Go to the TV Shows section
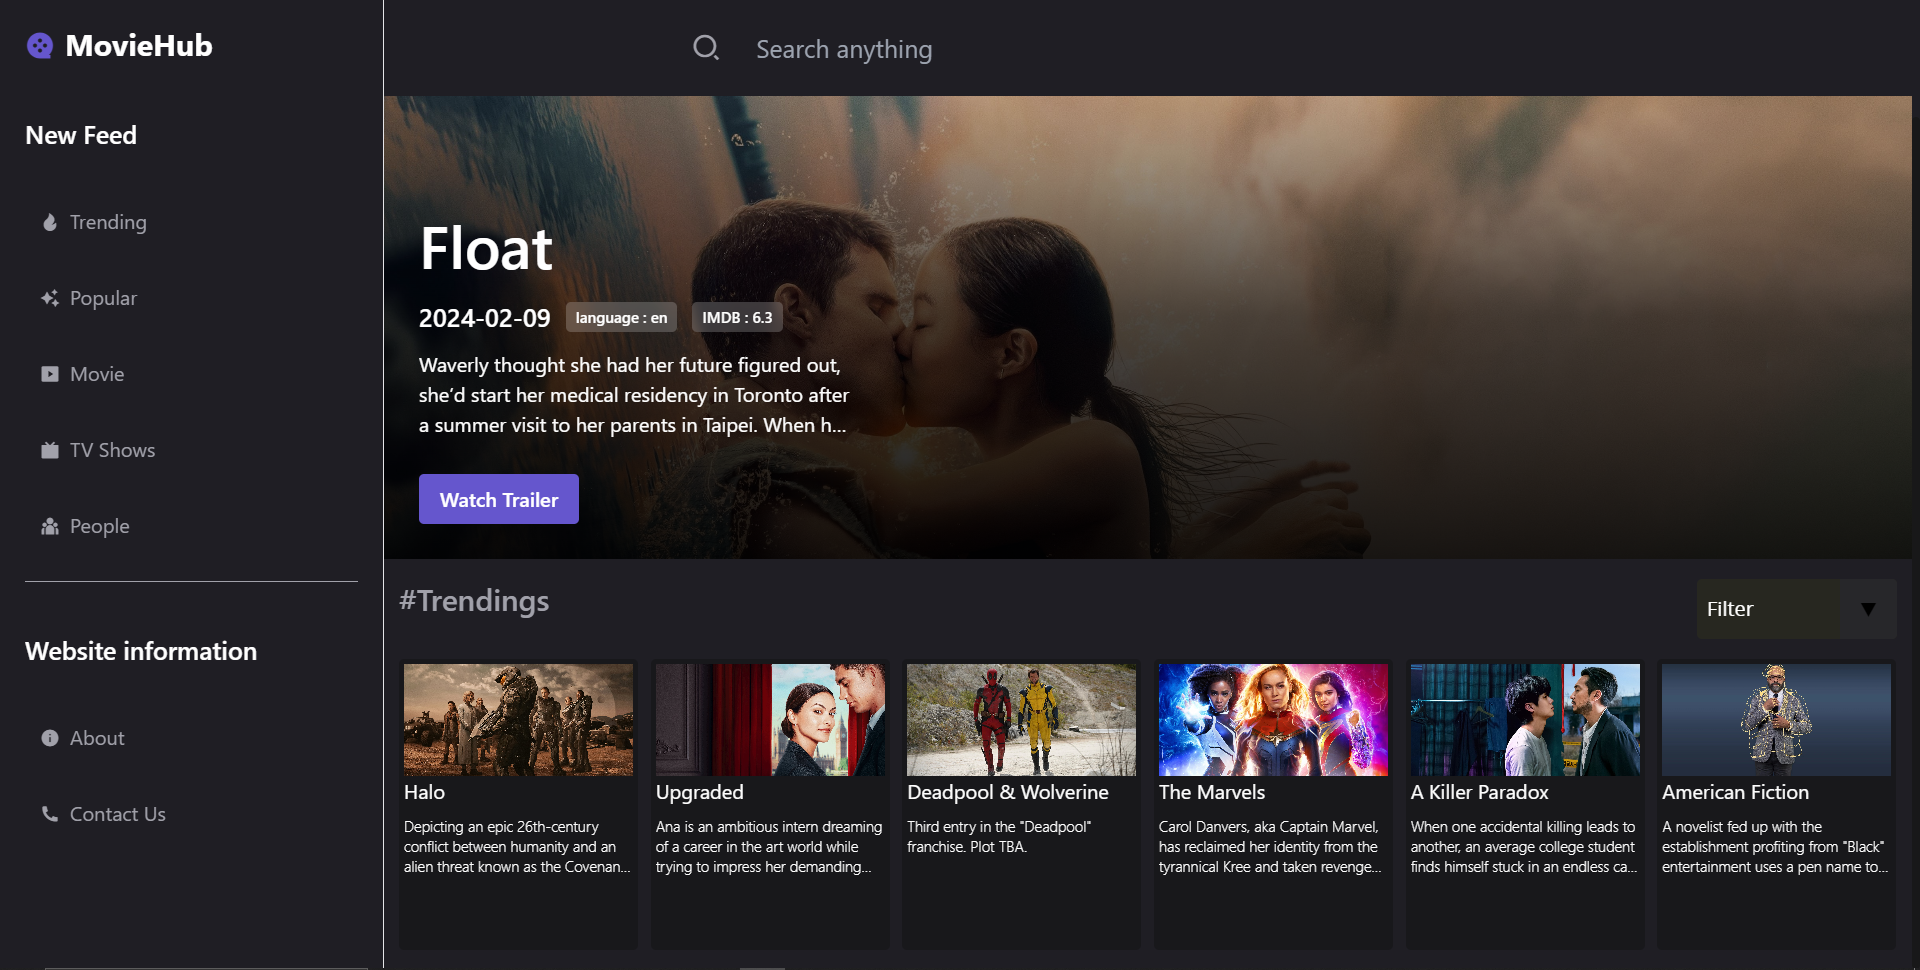 pyautogui.click(x=112, y=450)
